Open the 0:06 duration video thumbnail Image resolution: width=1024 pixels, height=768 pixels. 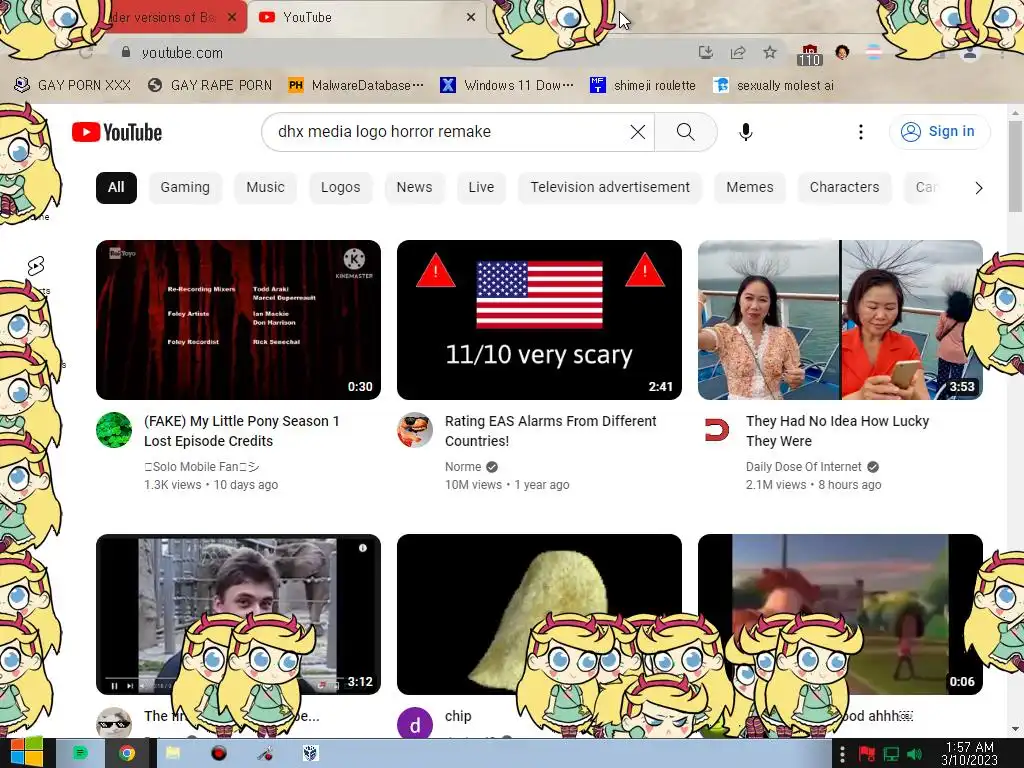pyautogui.click(x=840, y=614)
